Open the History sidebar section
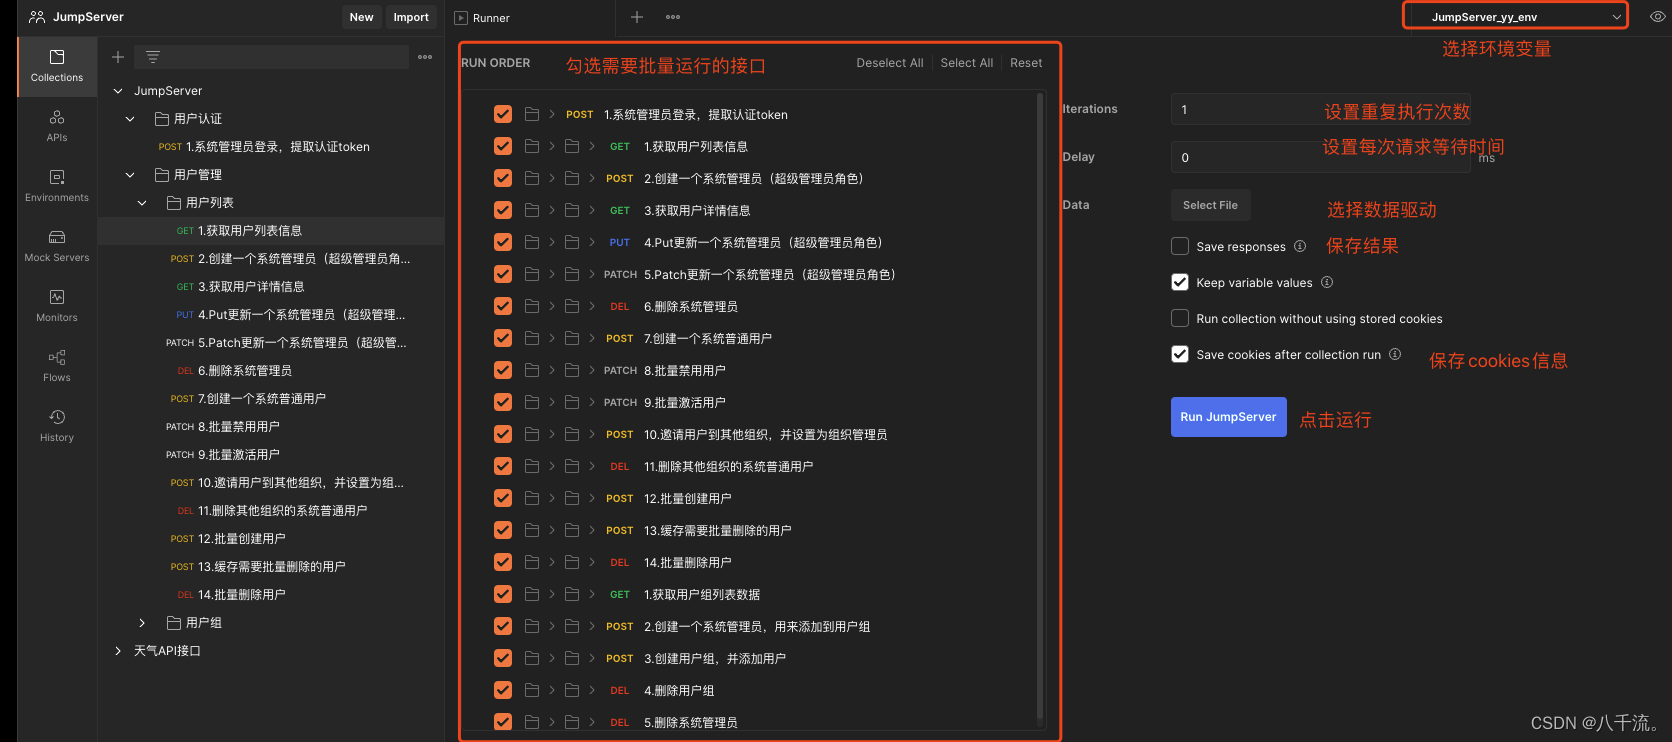The width and height of the screenshot is (1672, 742). coord(57,426)
